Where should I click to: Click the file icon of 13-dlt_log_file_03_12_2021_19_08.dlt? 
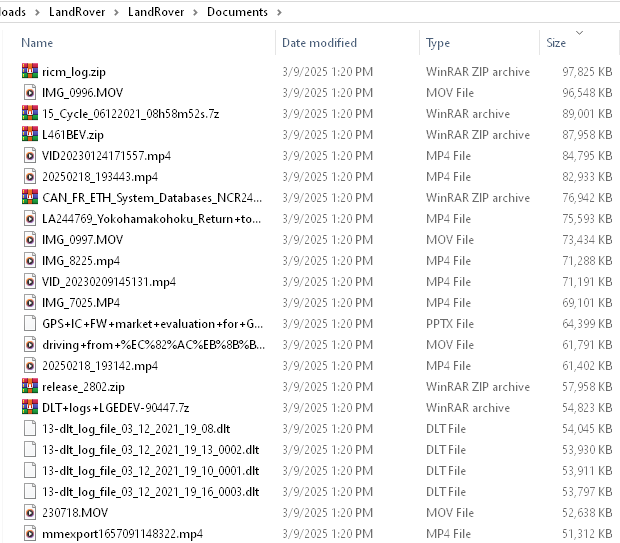tap(30, 428)
